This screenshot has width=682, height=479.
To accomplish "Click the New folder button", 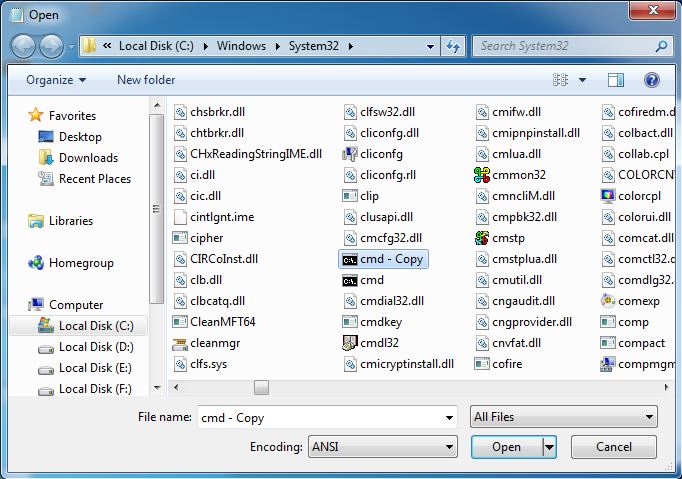I will tap(146, 80).
